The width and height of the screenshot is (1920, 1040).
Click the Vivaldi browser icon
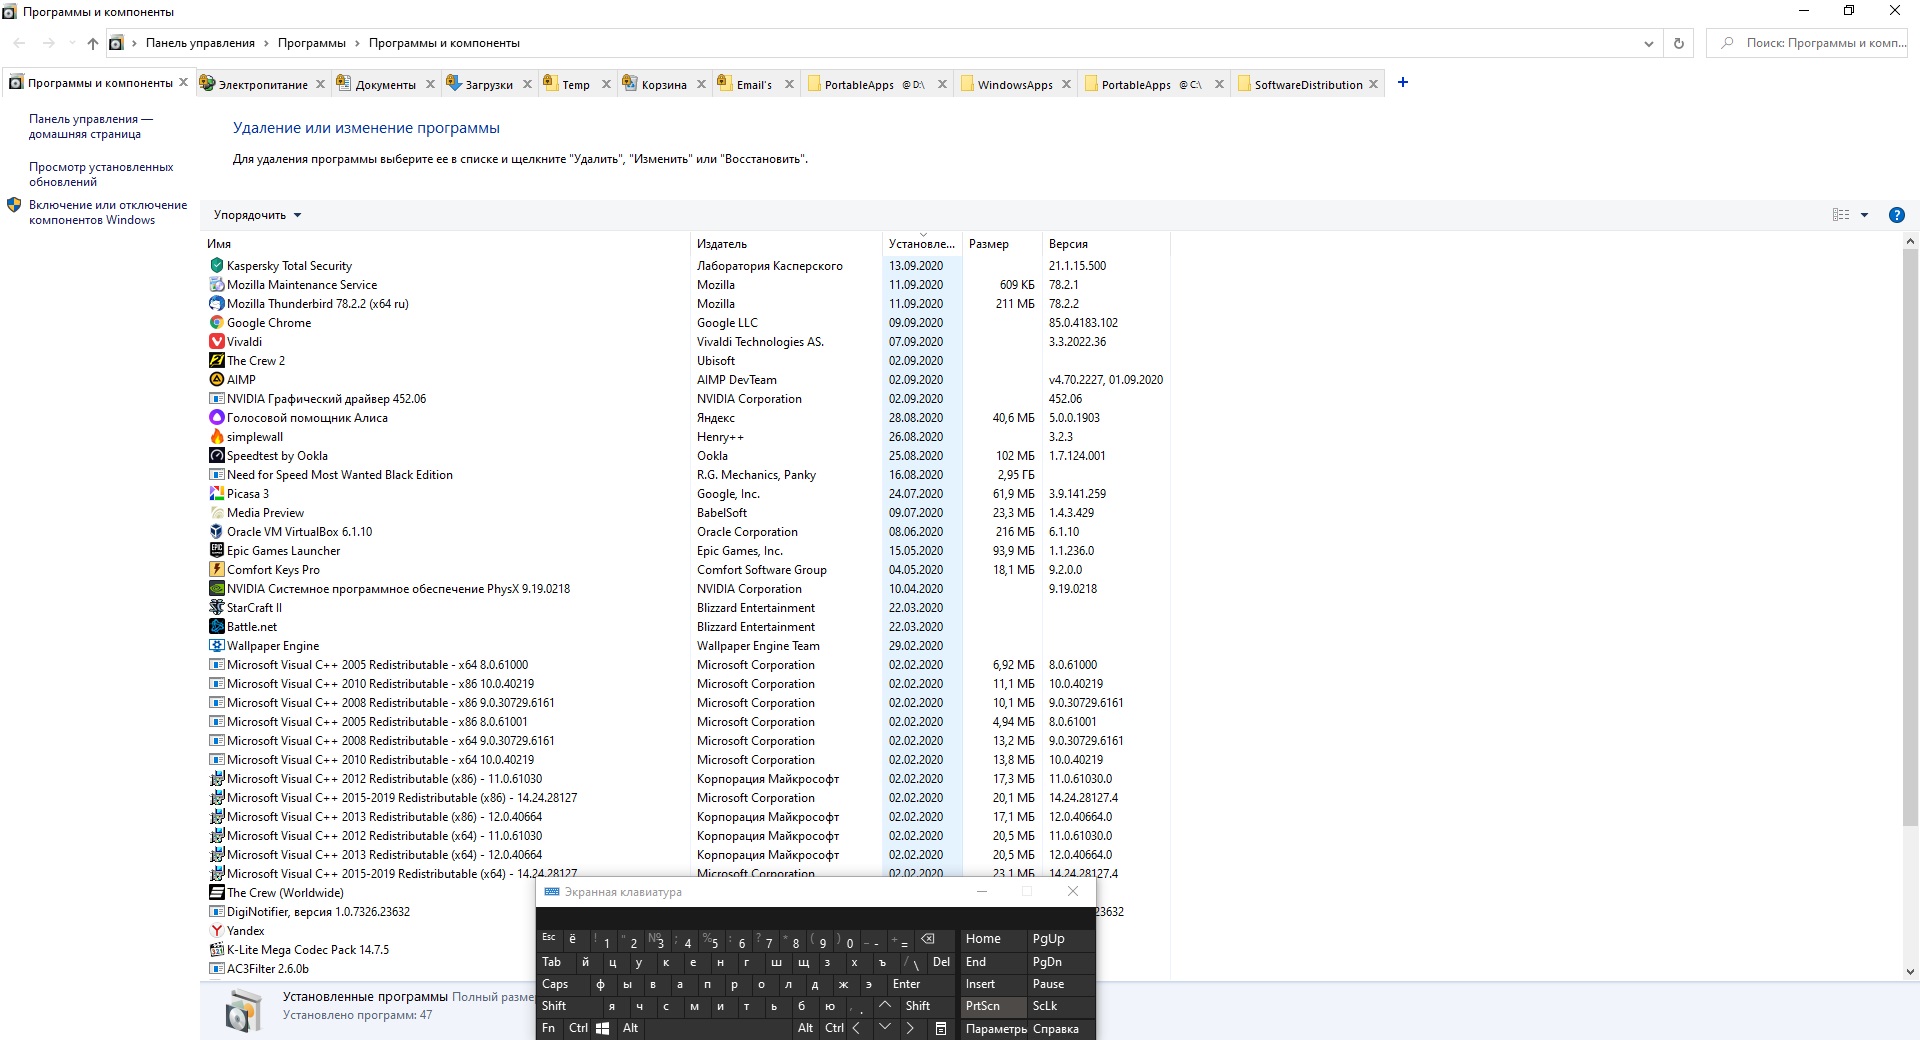pos(216,342)
